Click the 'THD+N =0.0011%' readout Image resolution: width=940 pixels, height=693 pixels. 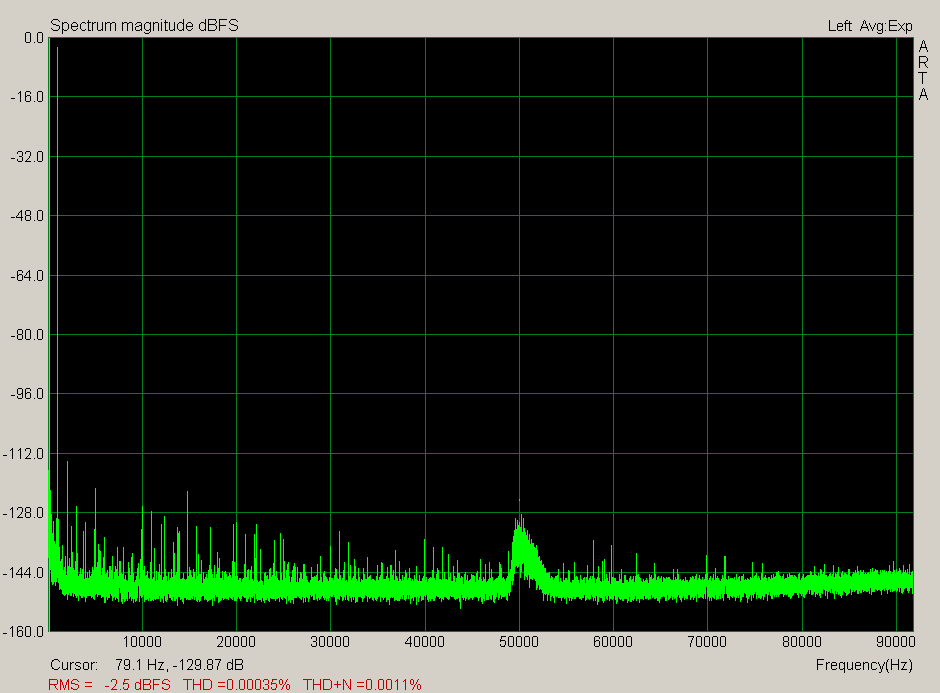[x=362, y=685]
